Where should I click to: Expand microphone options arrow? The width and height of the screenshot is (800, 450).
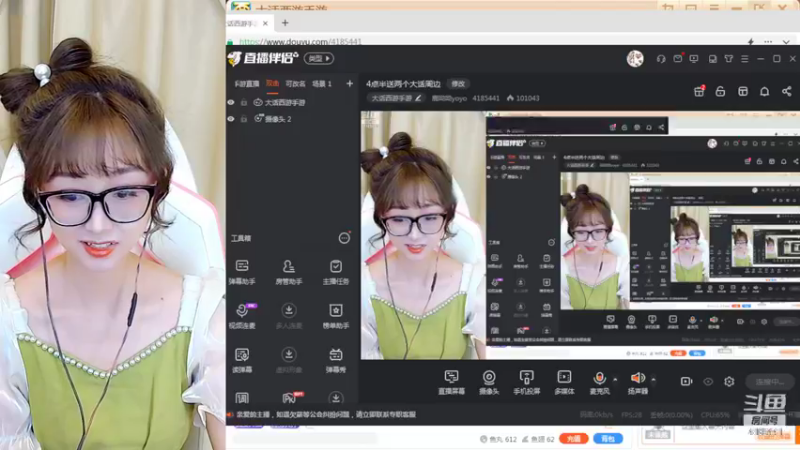[x=615, y=379]
